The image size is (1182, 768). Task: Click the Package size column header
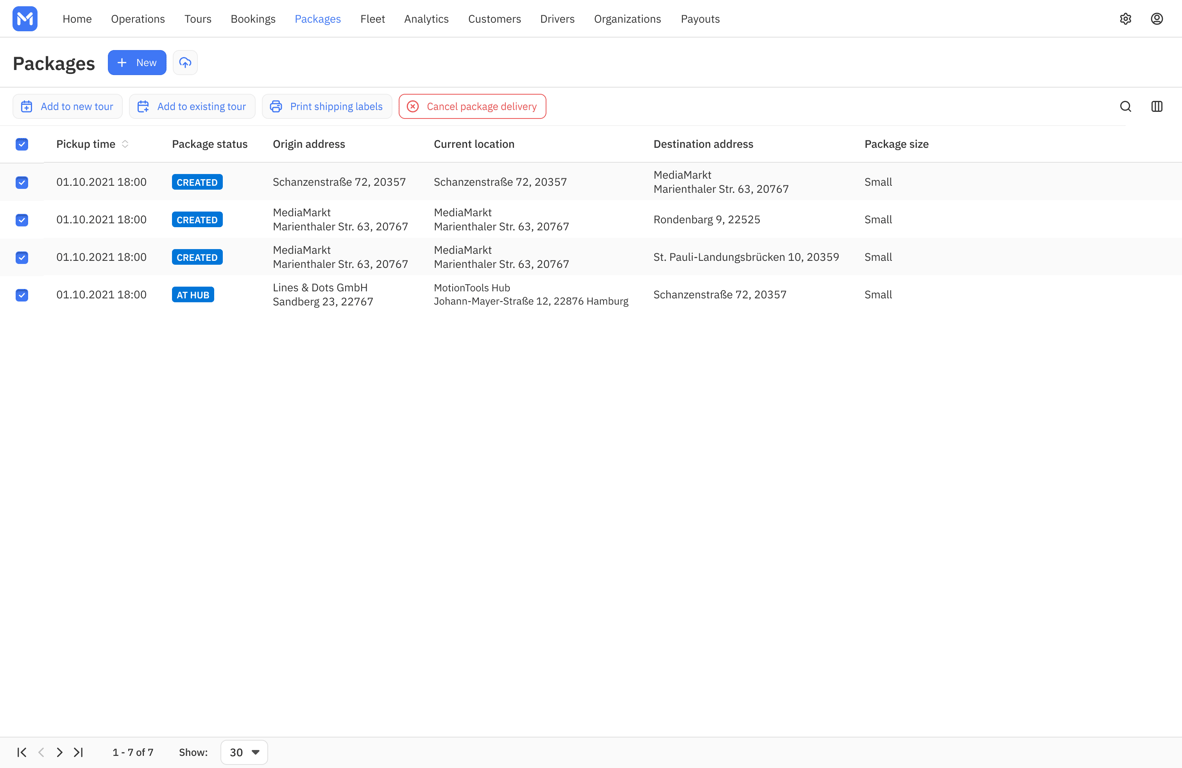[x=896, y=144]
